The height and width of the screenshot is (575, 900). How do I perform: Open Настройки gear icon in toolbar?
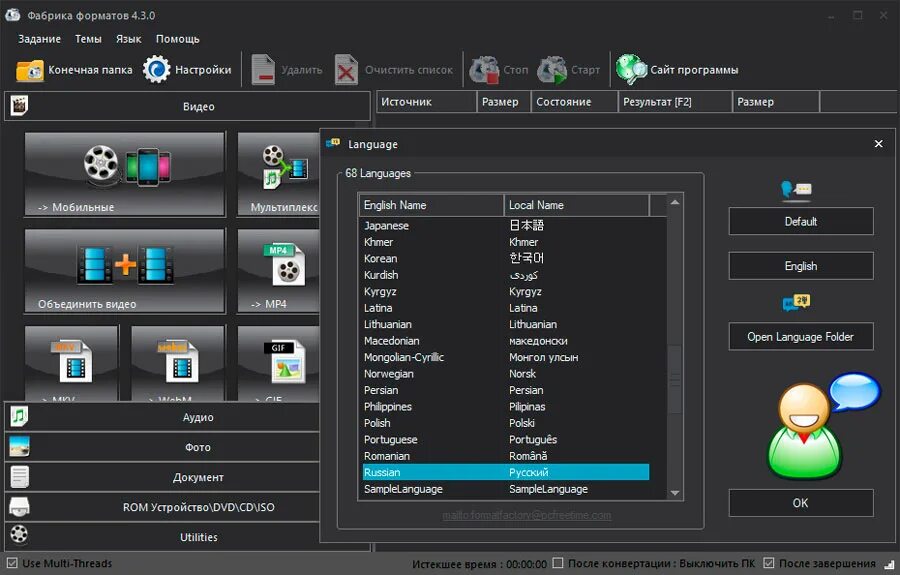157,69
